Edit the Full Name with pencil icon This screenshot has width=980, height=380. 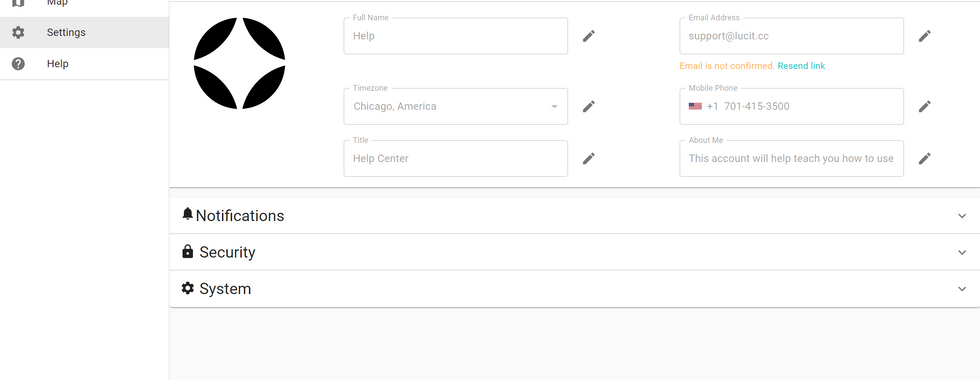[588, 36]
